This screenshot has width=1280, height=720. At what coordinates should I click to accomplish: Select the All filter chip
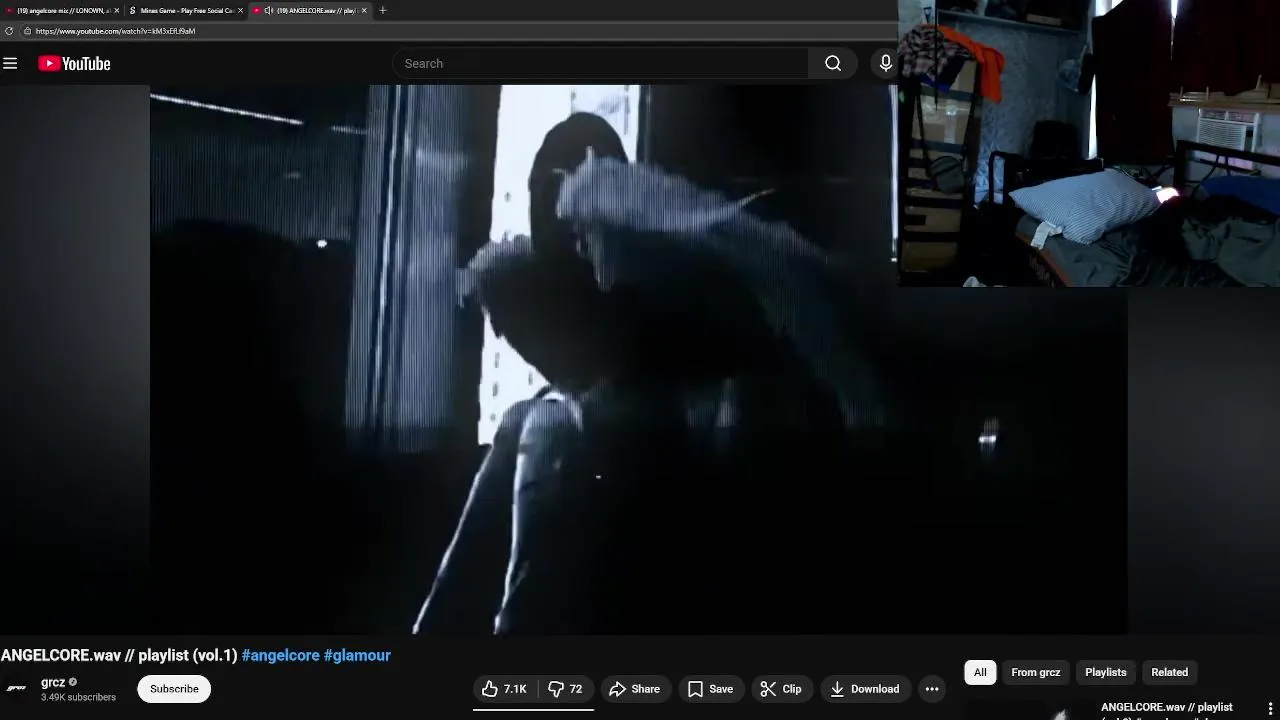[x=980, y=672]
